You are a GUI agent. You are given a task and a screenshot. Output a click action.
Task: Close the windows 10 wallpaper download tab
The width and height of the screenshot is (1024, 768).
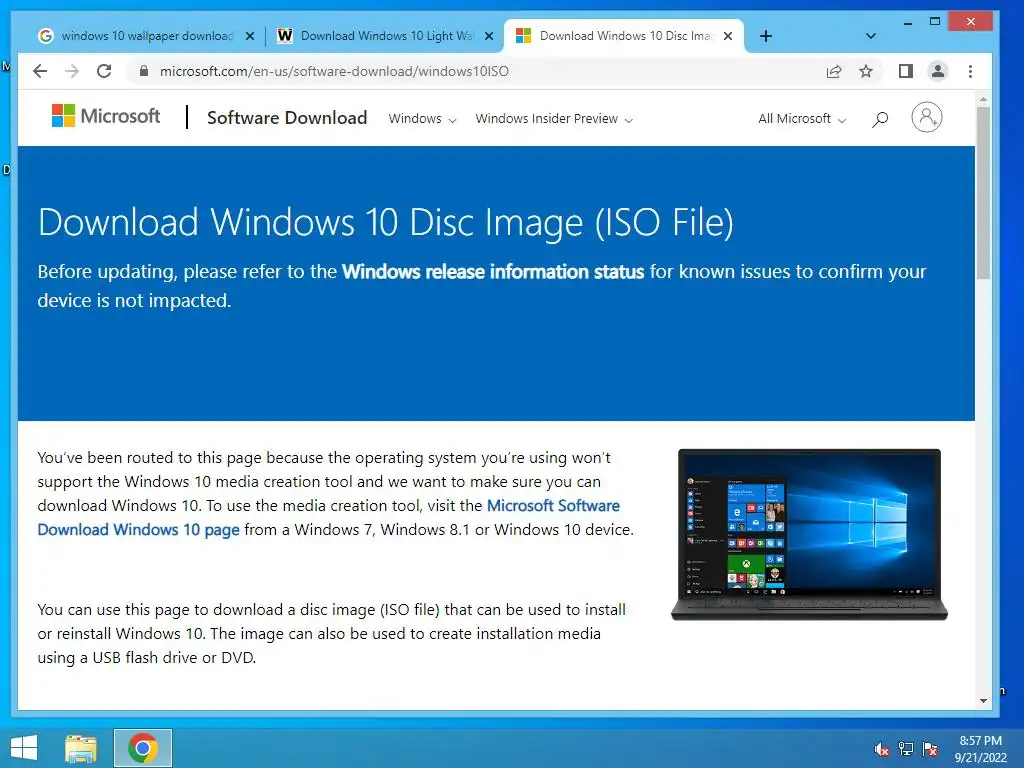[249, 36]
